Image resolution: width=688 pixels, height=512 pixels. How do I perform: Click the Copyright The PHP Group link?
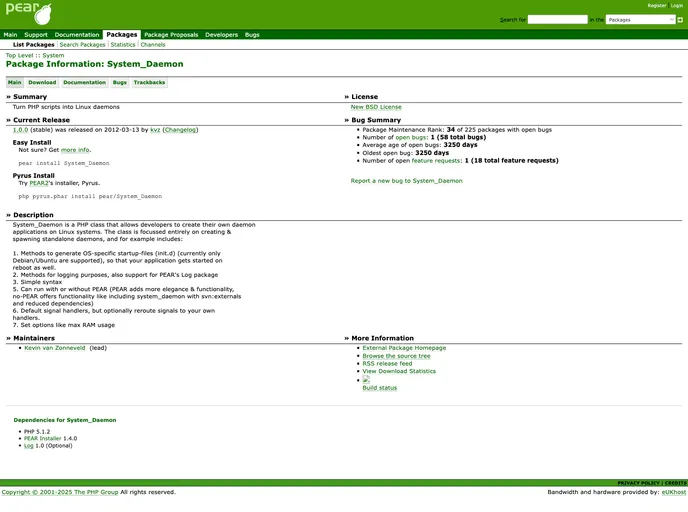(x=60, y=492)
